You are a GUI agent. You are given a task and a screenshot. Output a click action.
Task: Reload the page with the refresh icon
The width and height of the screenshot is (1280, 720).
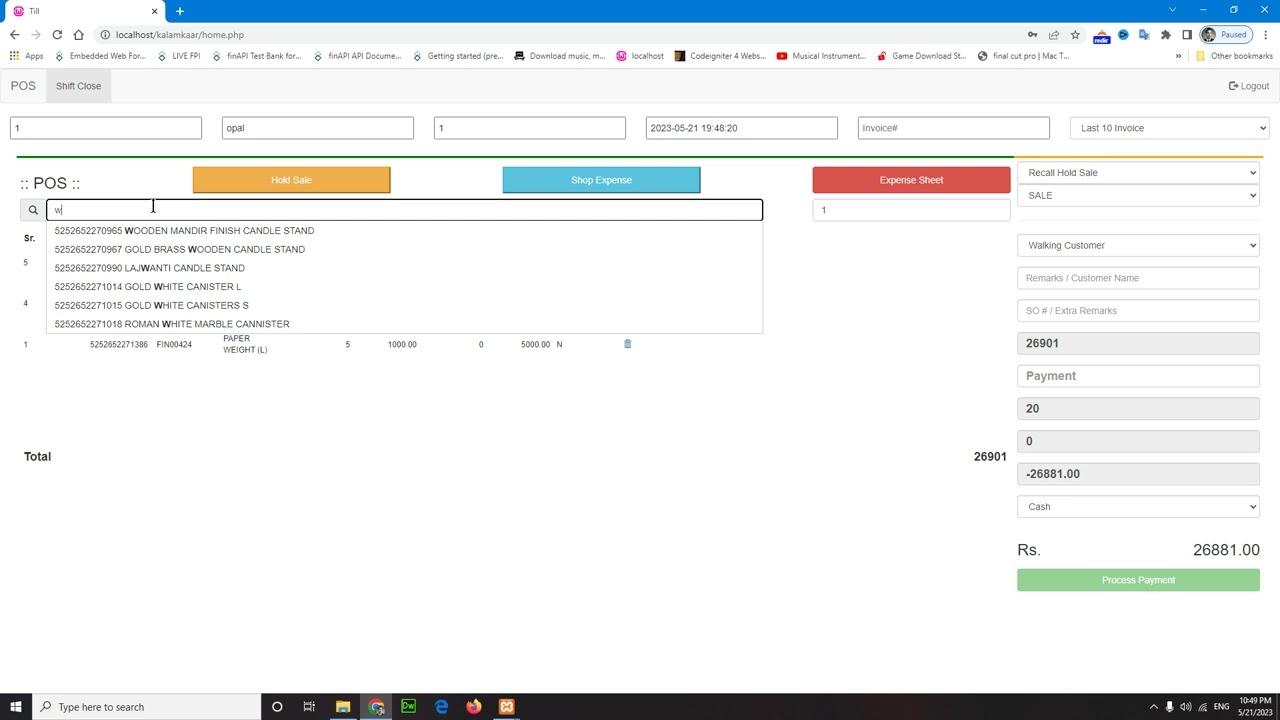point(57,35)
